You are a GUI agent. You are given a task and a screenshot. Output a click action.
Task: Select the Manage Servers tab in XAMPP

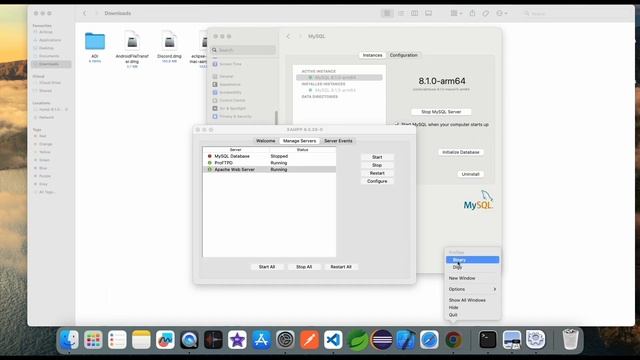(300, 141)
